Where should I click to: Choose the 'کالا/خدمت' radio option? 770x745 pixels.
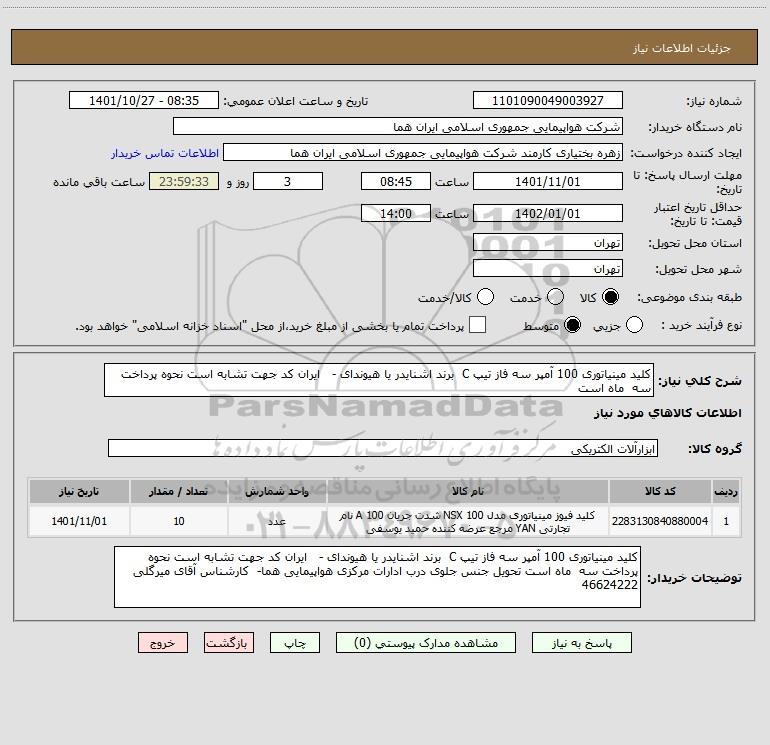point(485,297)
